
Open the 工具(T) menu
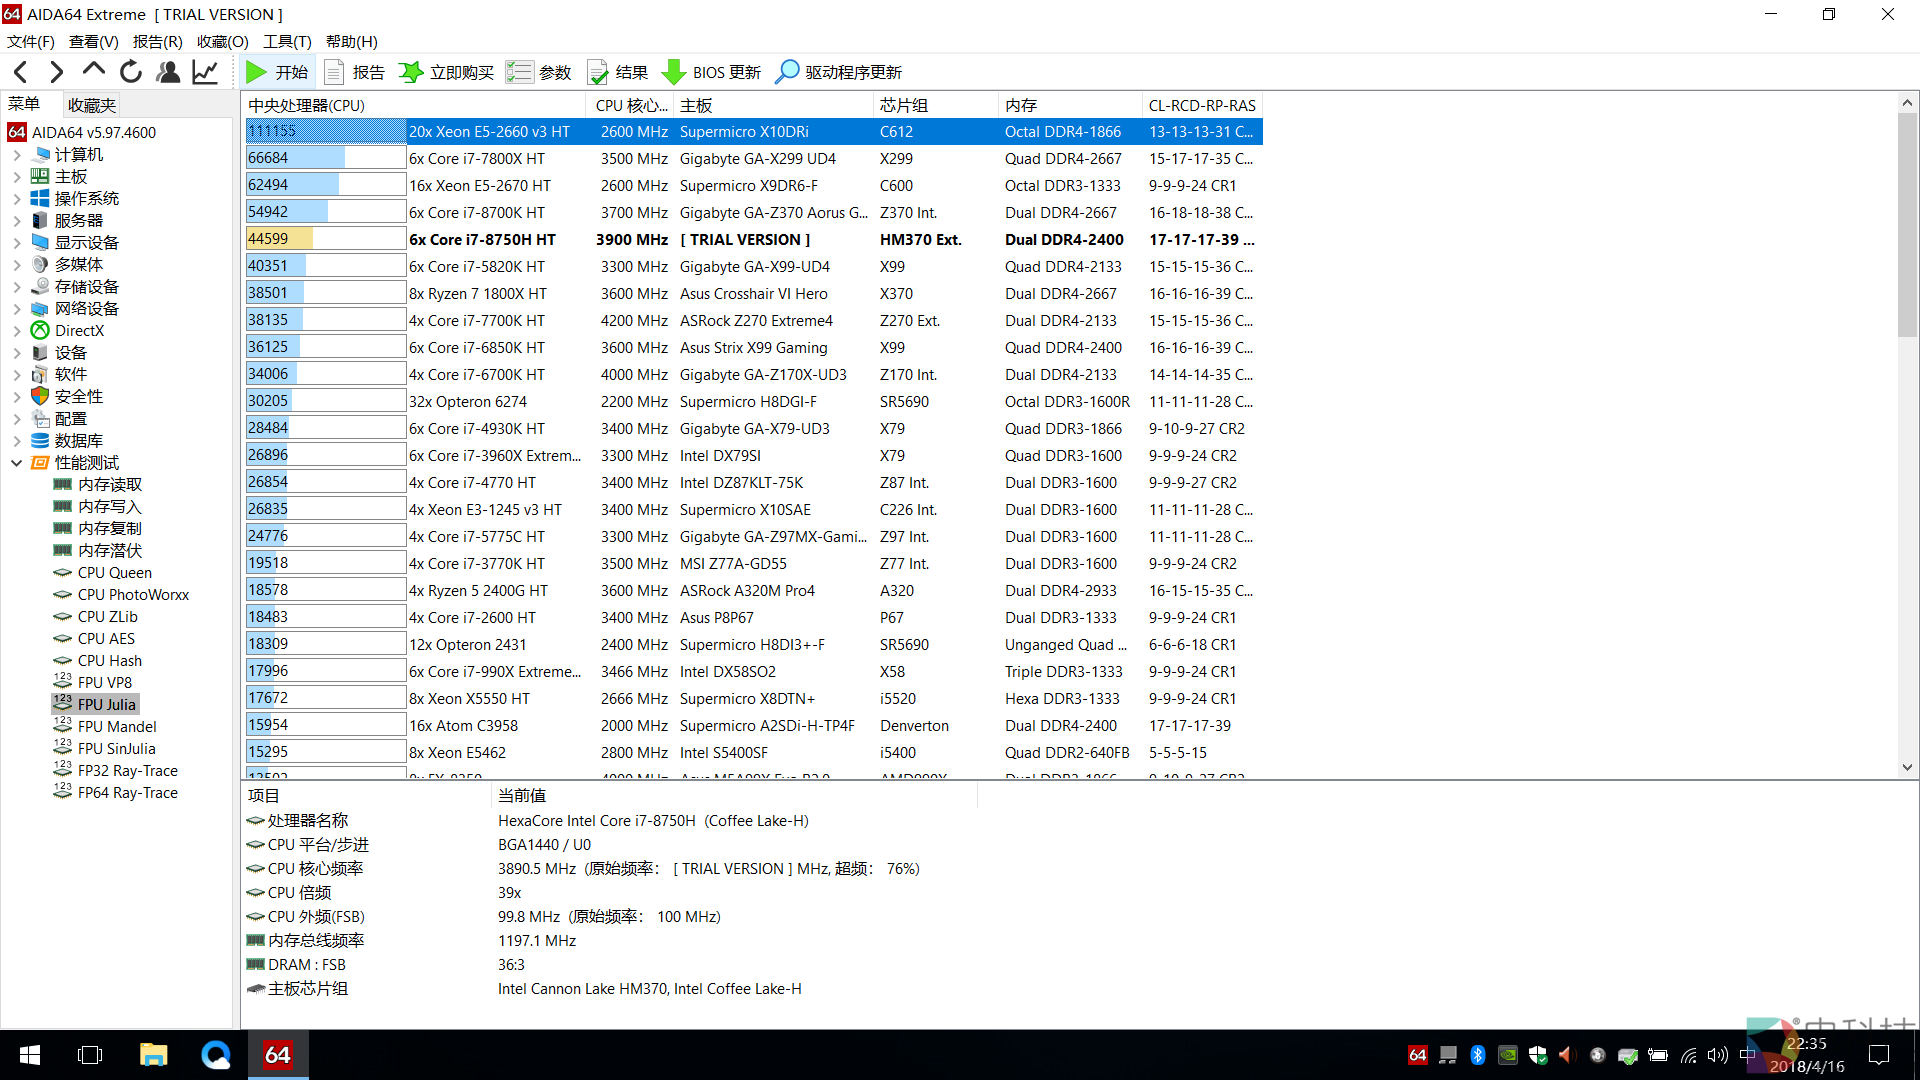pos(287,42)
